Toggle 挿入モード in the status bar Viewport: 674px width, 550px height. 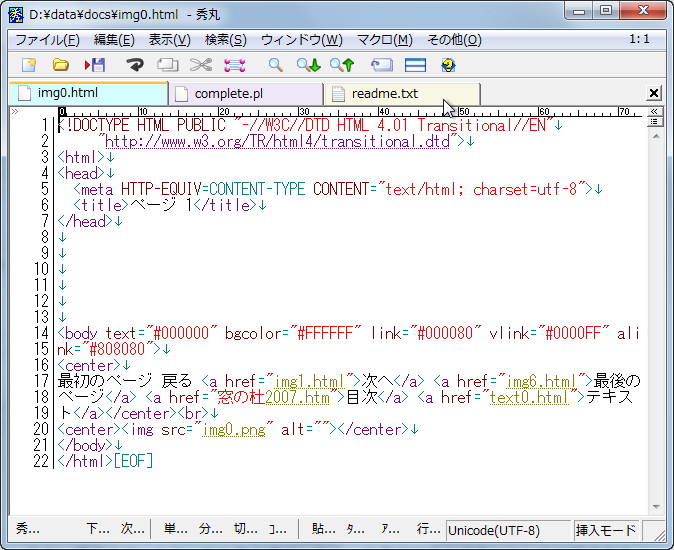(x=606, y=530)
